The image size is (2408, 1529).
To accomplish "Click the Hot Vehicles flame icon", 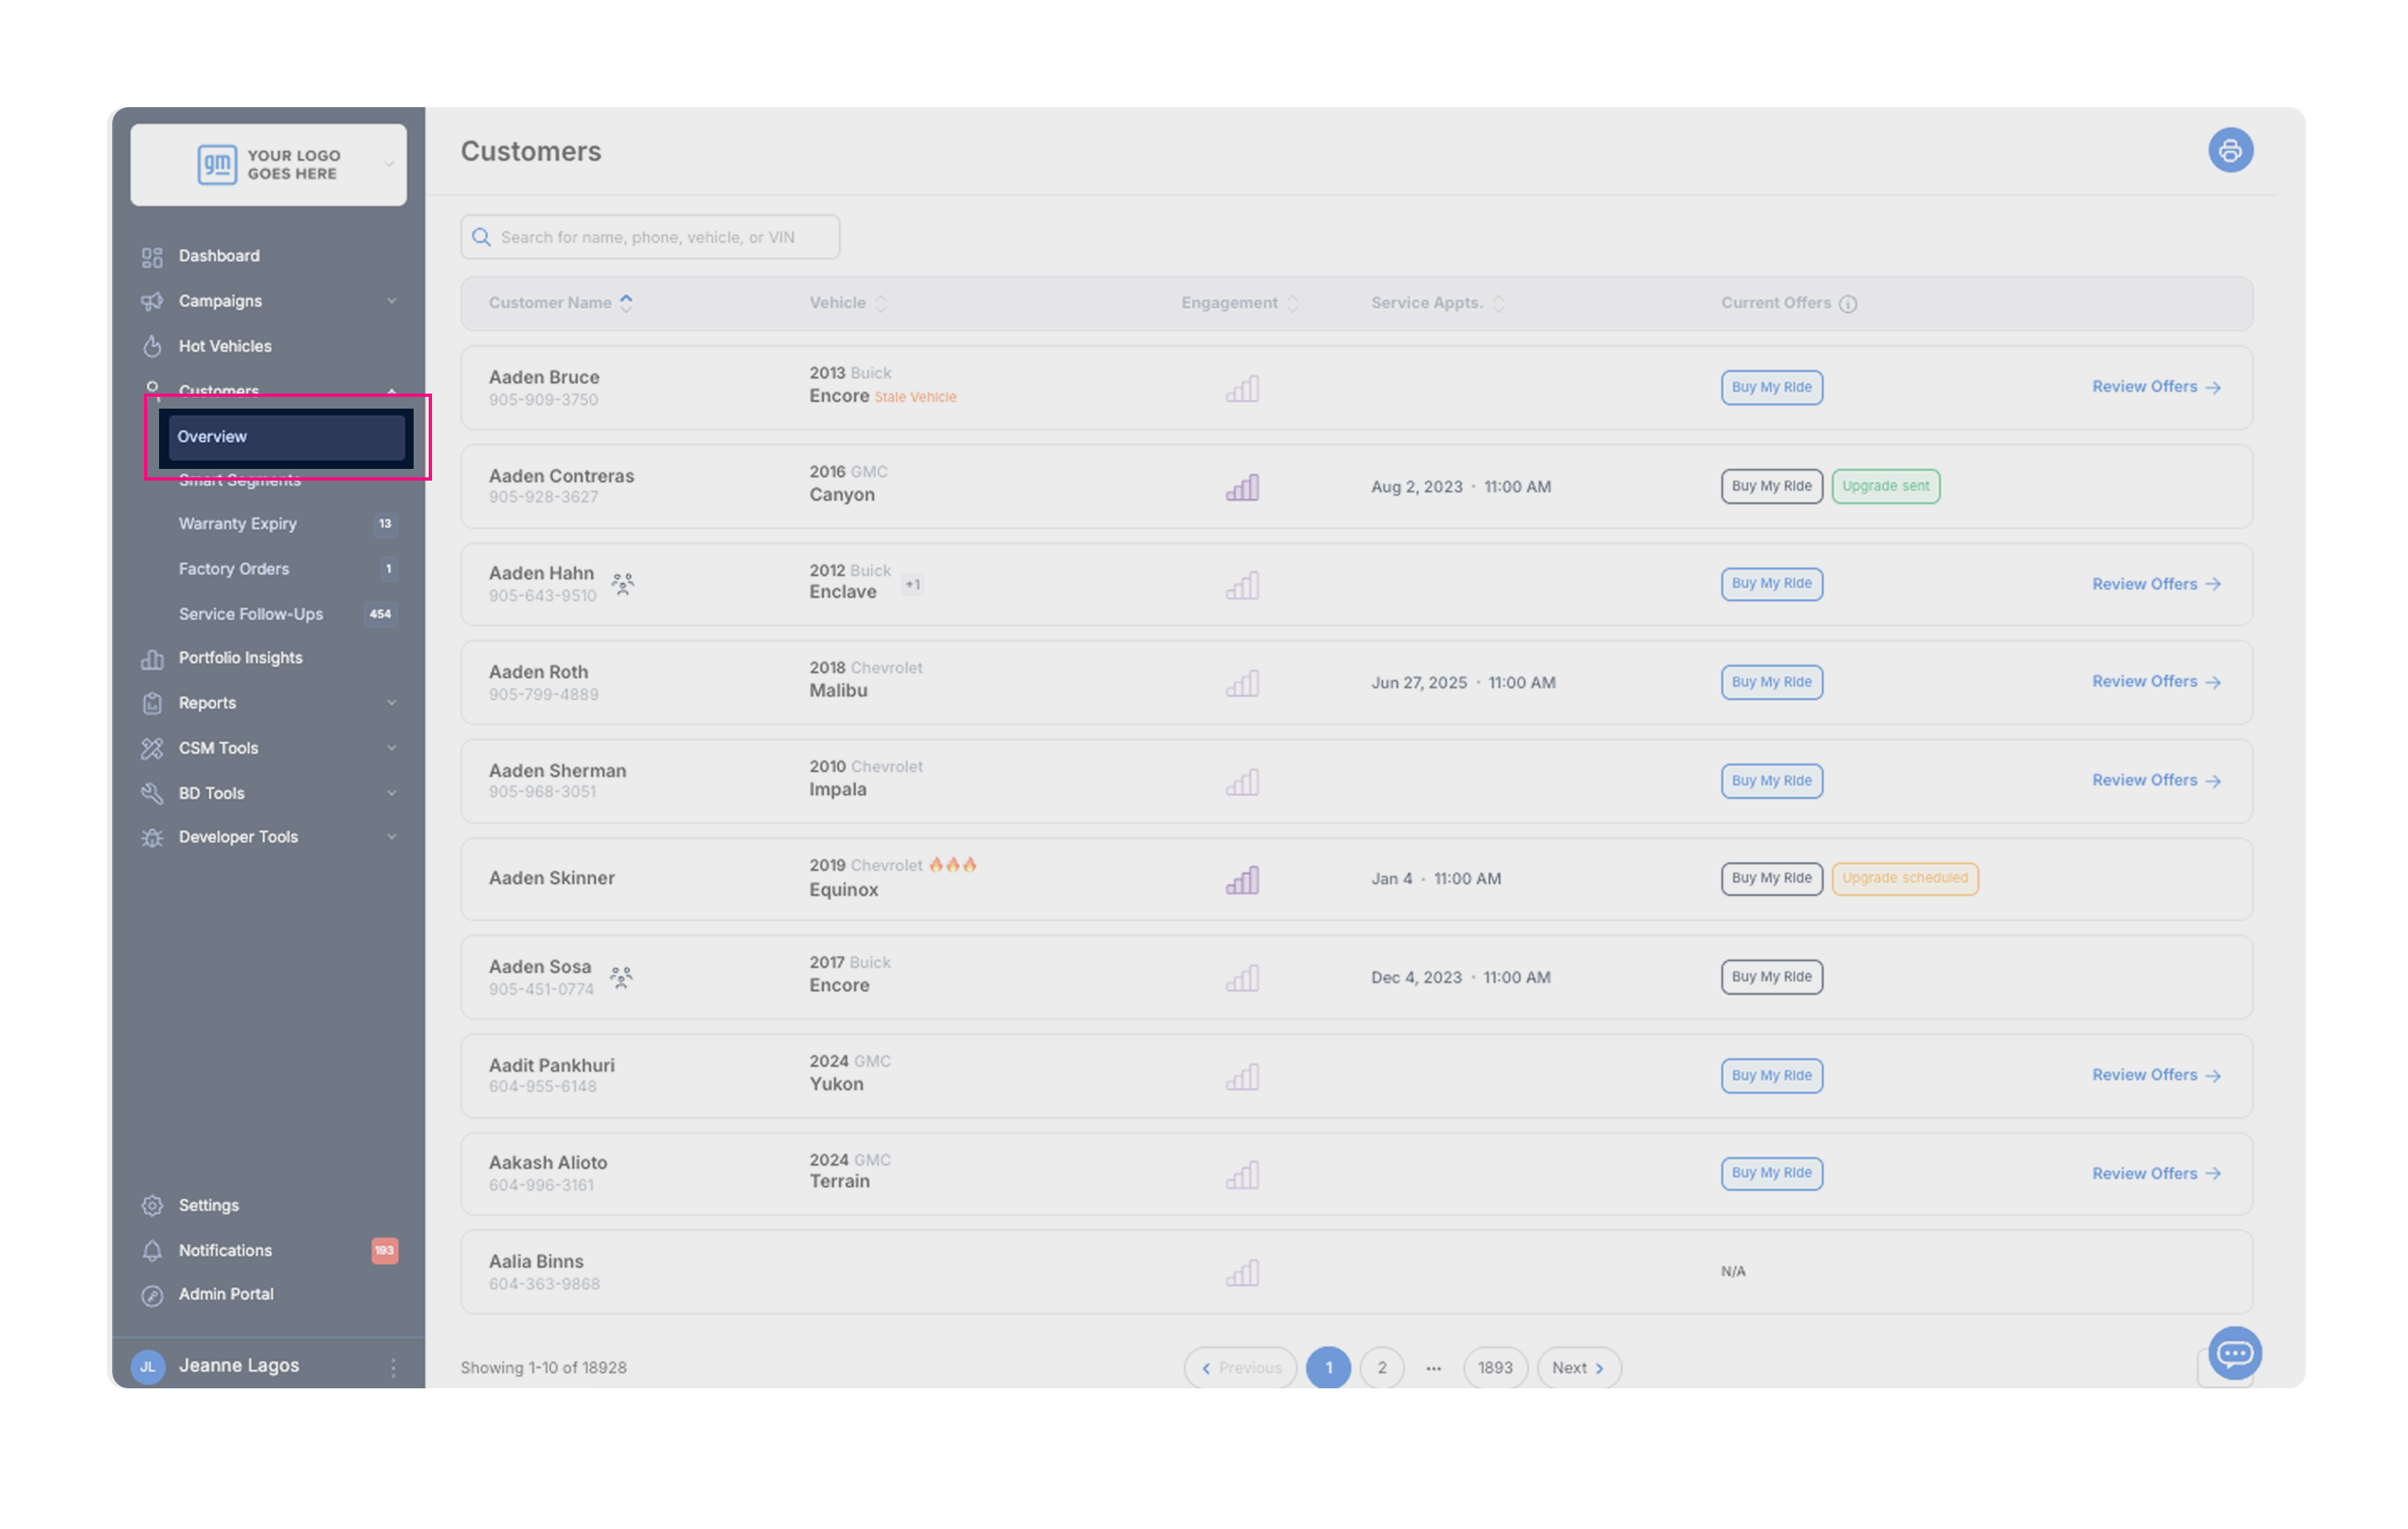I will [x=152, y=346].
